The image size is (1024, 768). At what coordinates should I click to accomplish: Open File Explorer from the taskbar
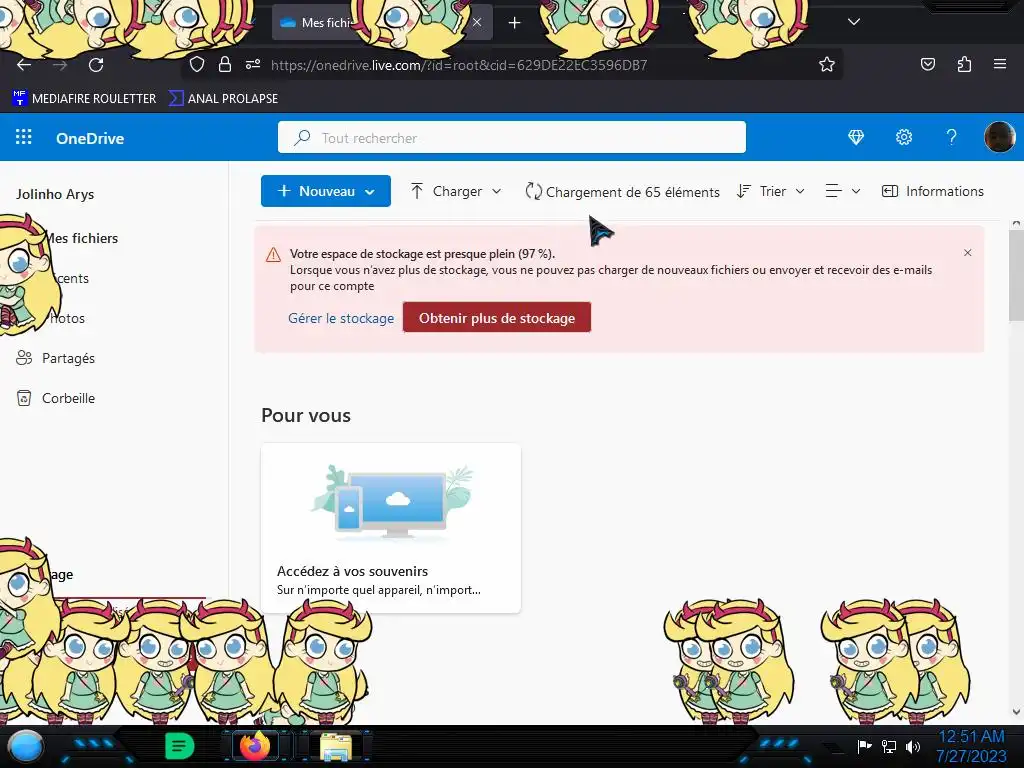coord(336,746)
